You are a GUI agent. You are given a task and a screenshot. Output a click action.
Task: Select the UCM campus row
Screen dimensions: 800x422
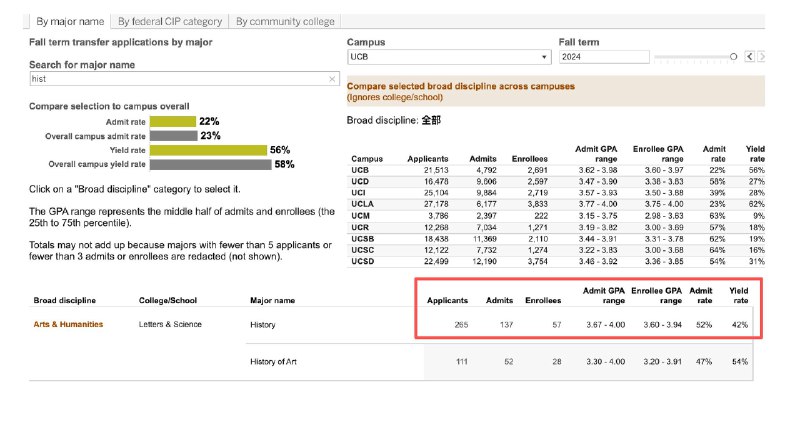pyautogui.click(x=558, y=216)
